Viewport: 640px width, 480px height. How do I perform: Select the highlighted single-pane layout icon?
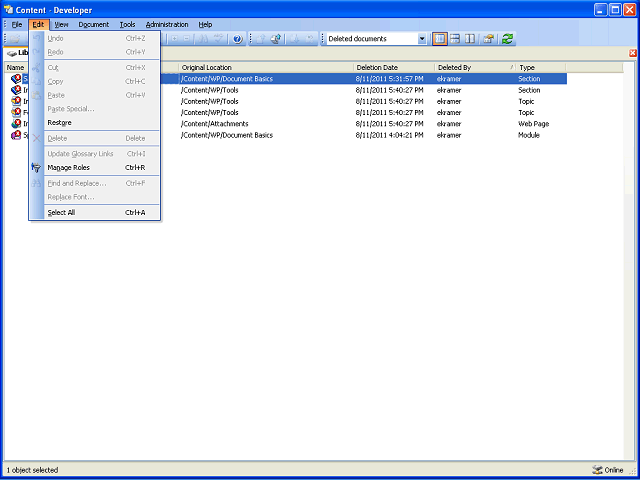coord(439,39)
